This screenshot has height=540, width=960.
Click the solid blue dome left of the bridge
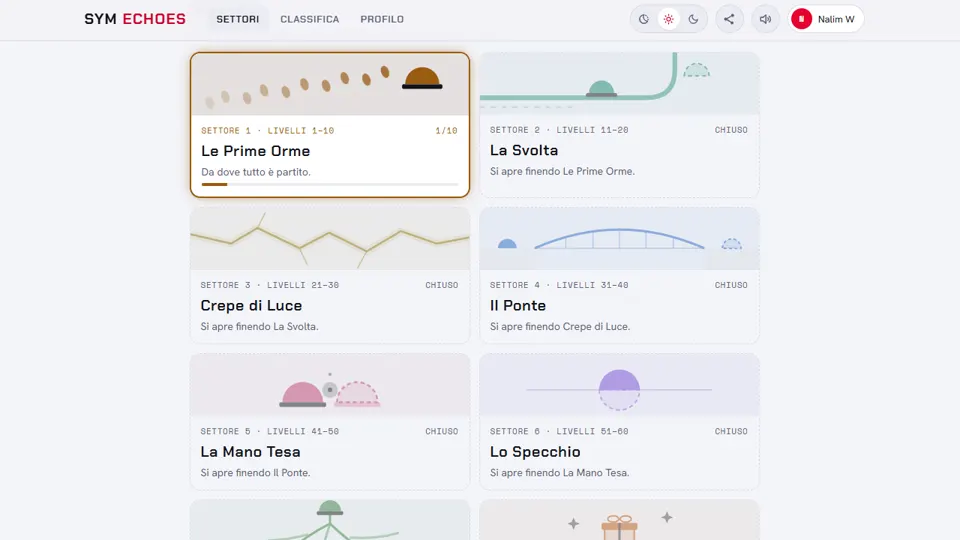[507, 244]
